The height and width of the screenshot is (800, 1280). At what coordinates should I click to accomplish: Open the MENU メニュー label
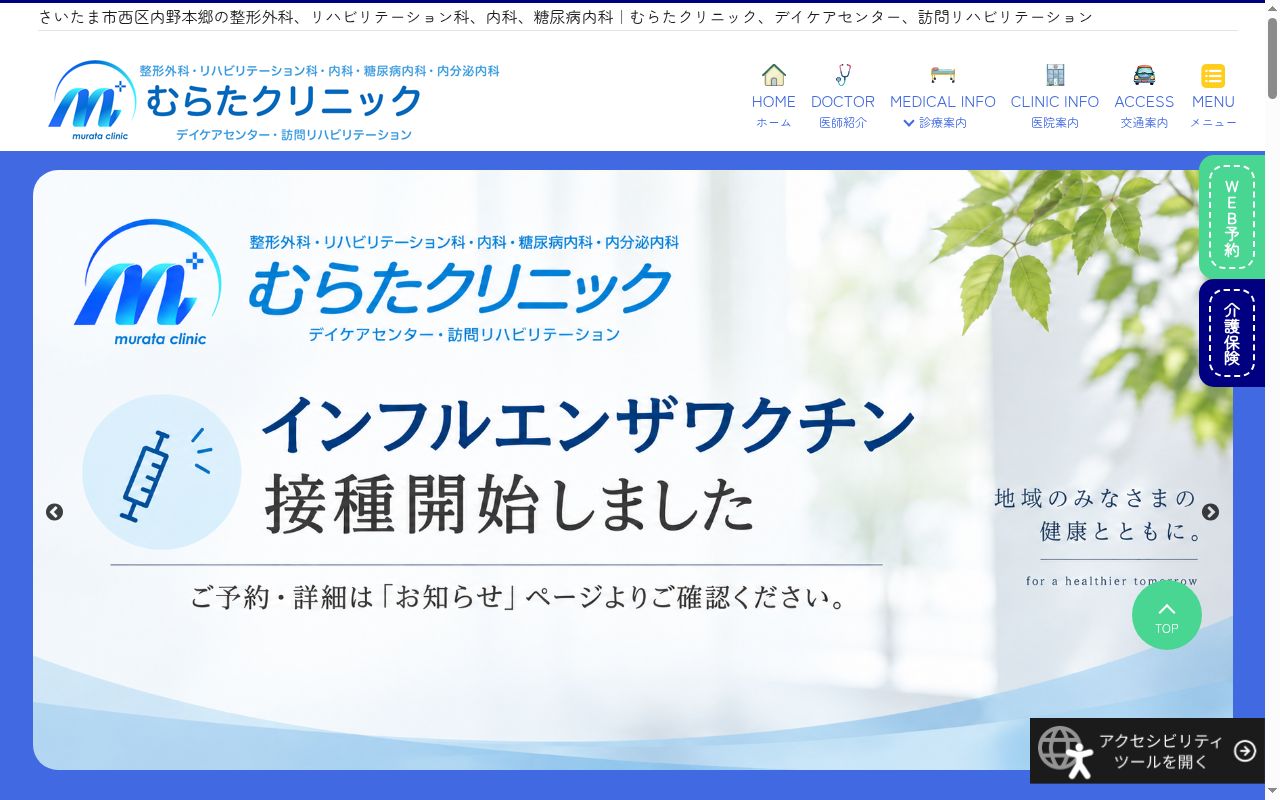(1213, 111)
